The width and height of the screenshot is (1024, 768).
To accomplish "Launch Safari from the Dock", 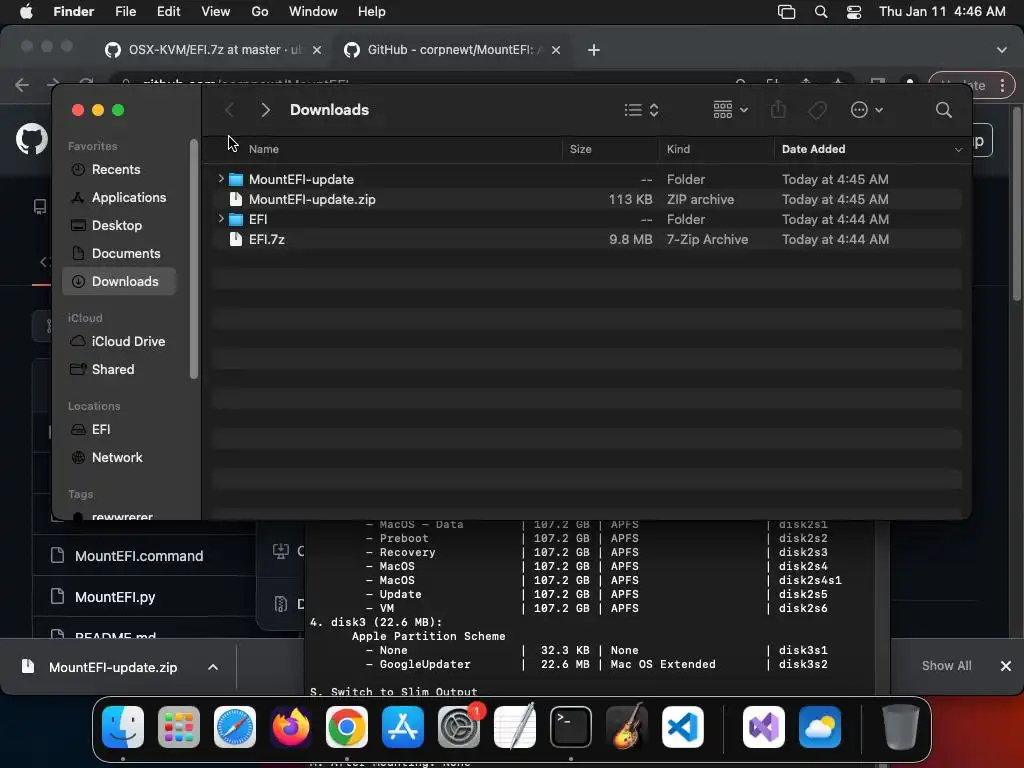I will point(234,727).
